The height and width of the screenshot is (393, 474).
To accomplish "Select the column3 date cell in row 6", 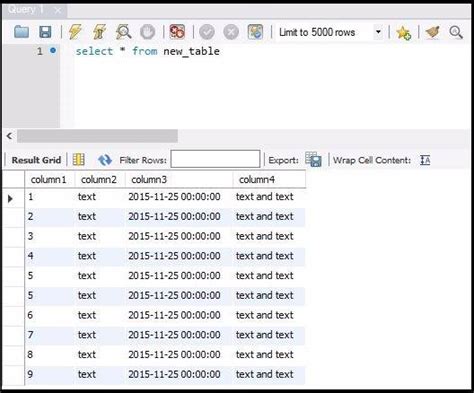I will [179, 295].
